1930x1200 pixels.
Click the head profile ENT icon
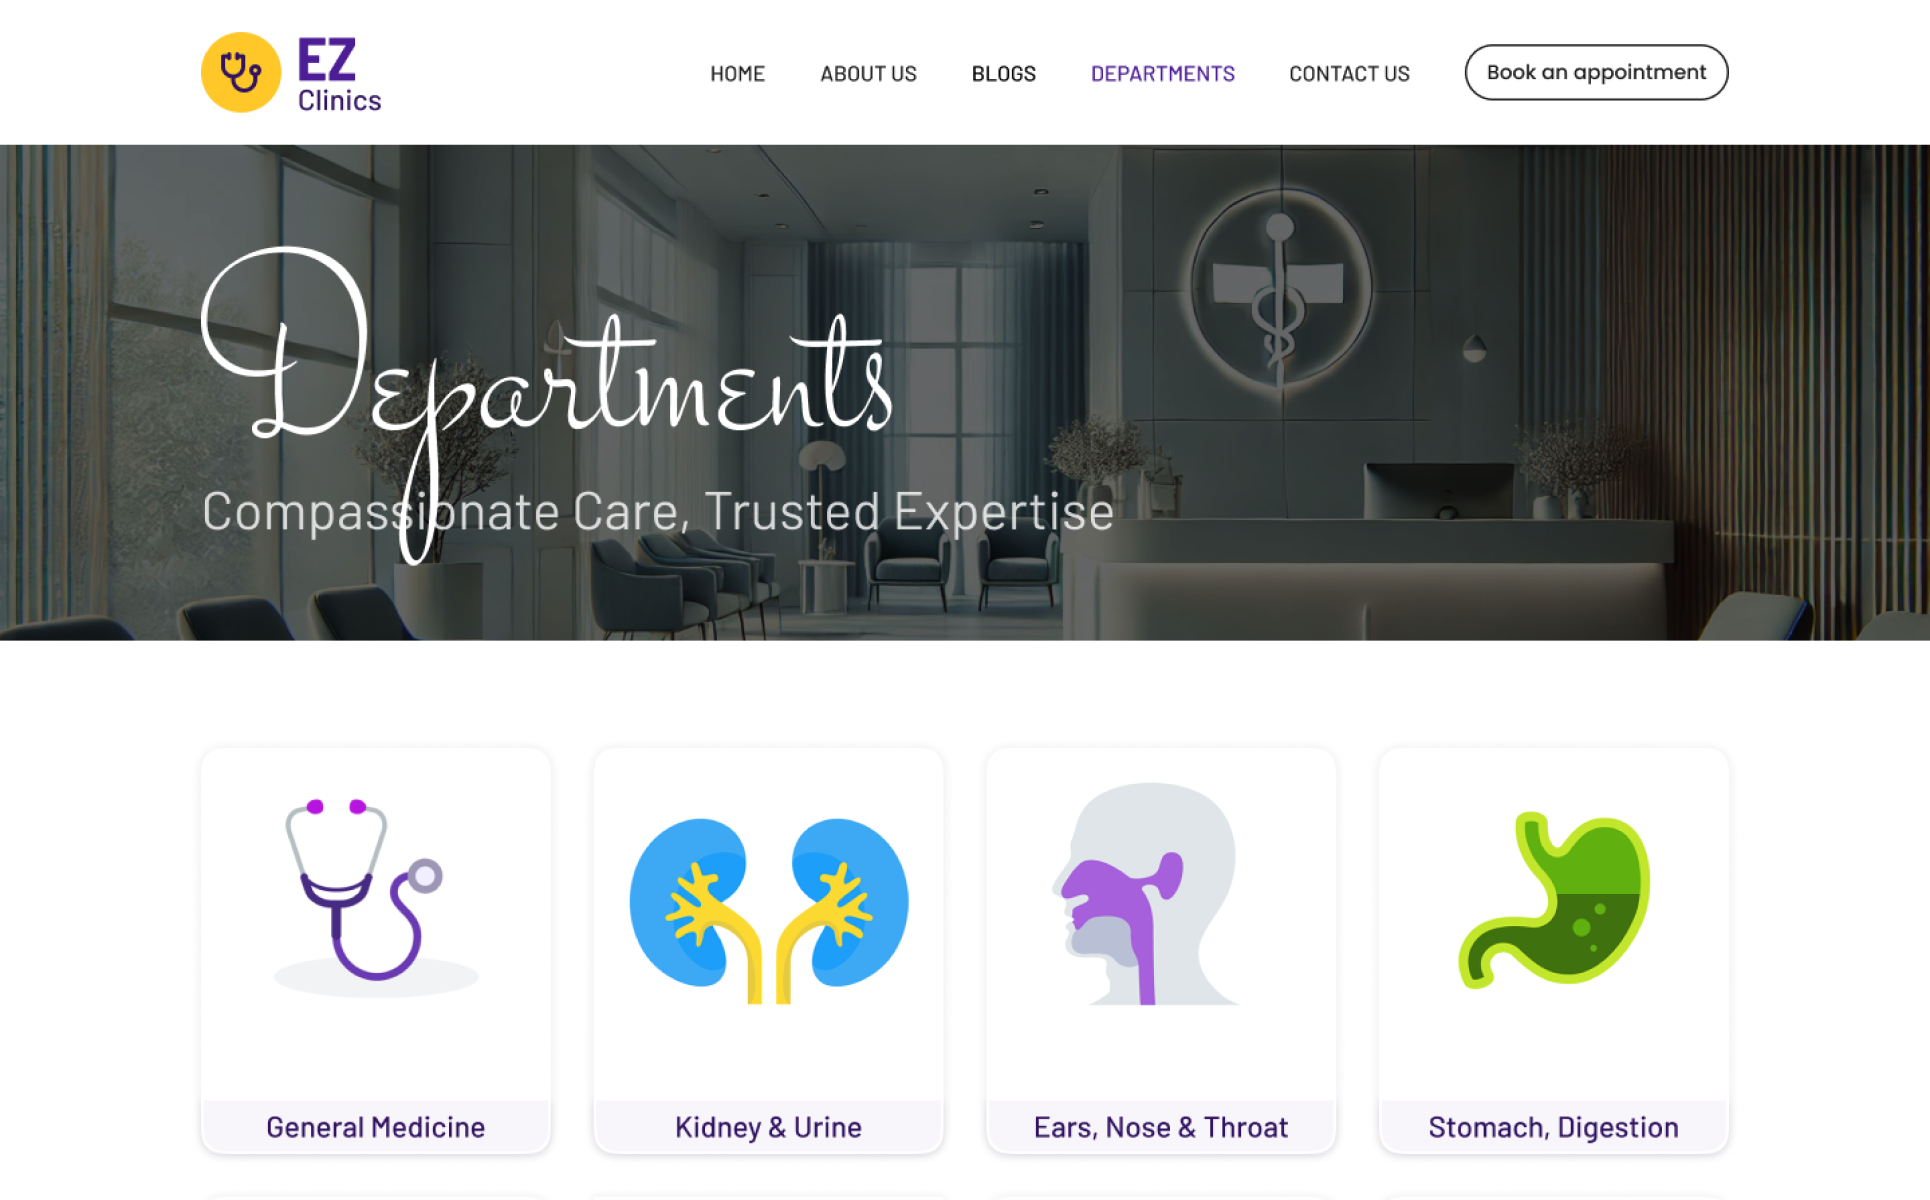tap(1145, 893)
